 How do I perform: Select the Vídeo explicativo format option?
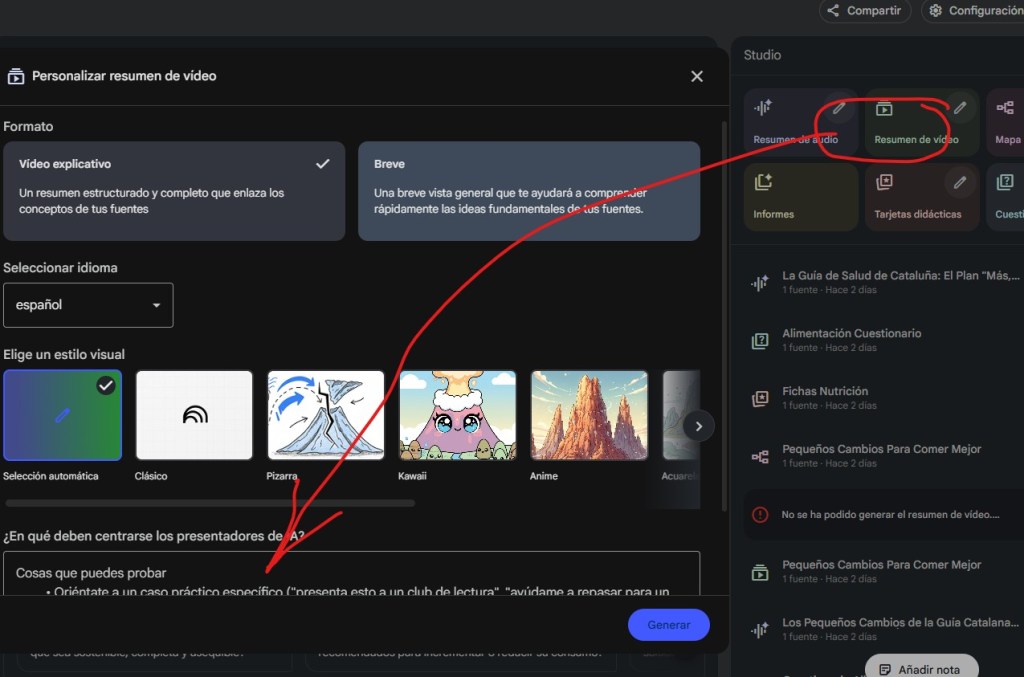tap(174, 190)
